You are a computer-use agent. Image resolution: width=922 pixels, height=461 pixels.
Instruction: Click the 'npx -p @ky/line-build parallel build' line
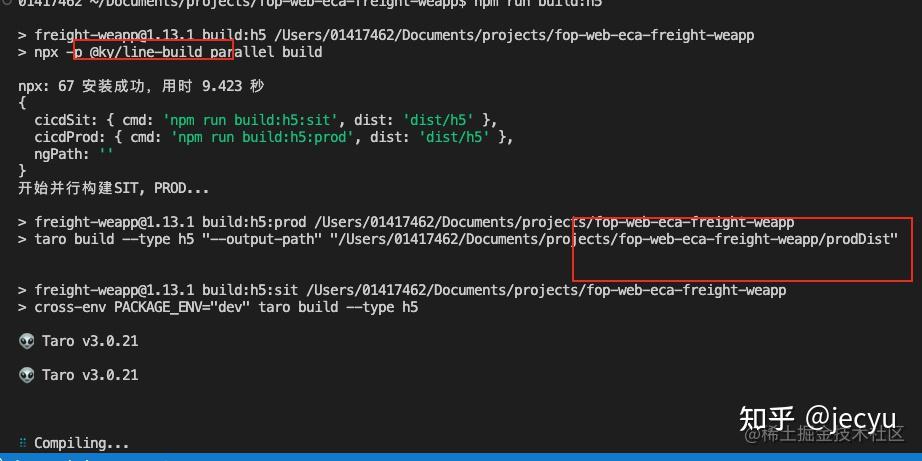(x=170, y=52)
